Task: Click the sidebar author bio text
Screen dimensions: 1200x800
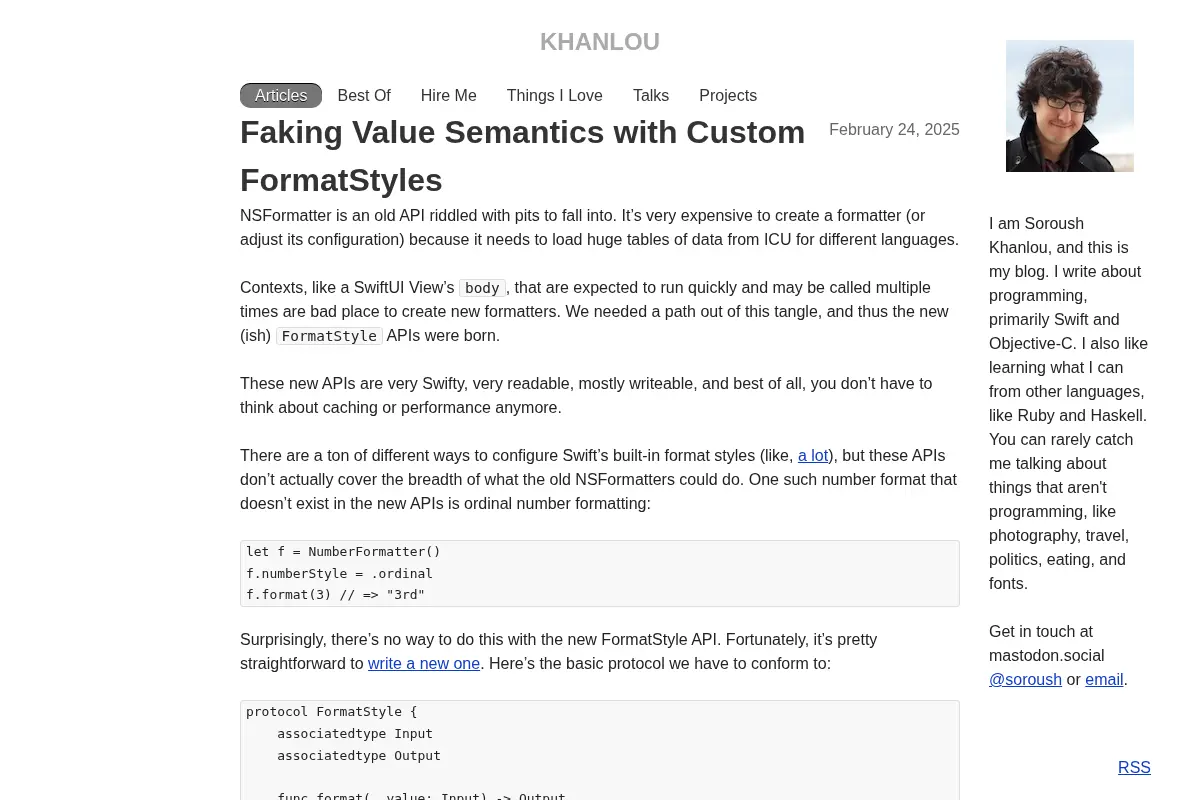Action: pos(1069,404)
